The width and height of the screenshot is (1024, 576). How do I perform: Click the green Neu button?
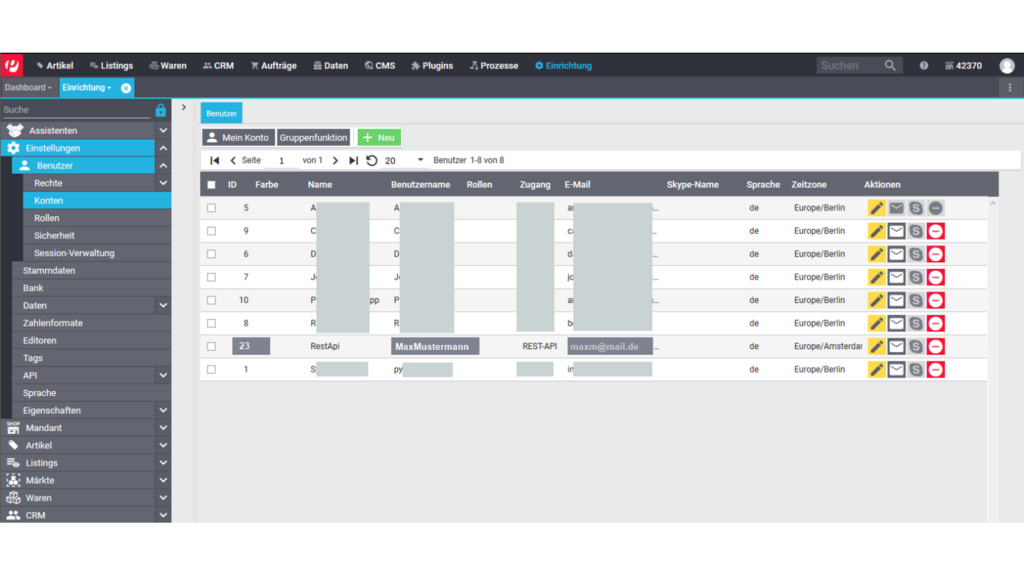point(379,137)
